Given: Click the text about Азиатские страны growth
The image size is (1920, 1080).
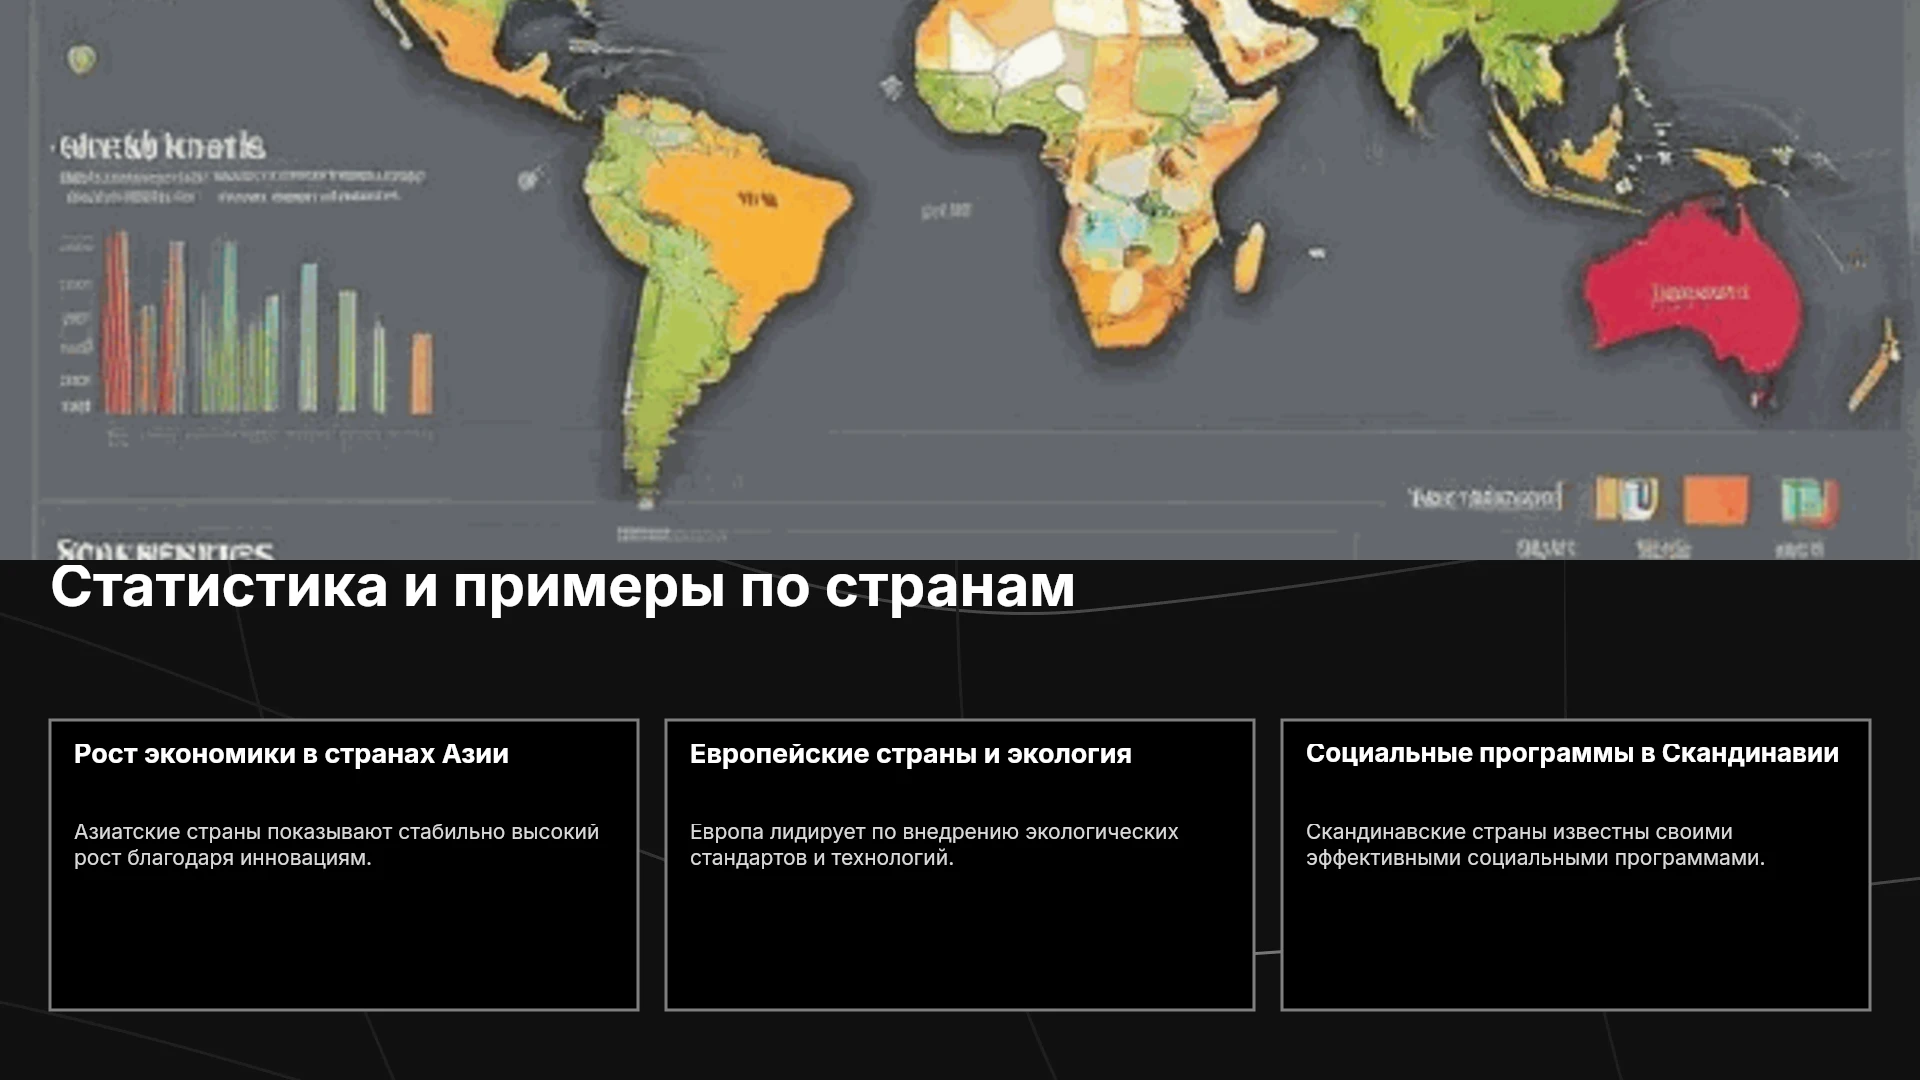Looking at the screenshot, I should pyautogui.click(x=337, y=845).
